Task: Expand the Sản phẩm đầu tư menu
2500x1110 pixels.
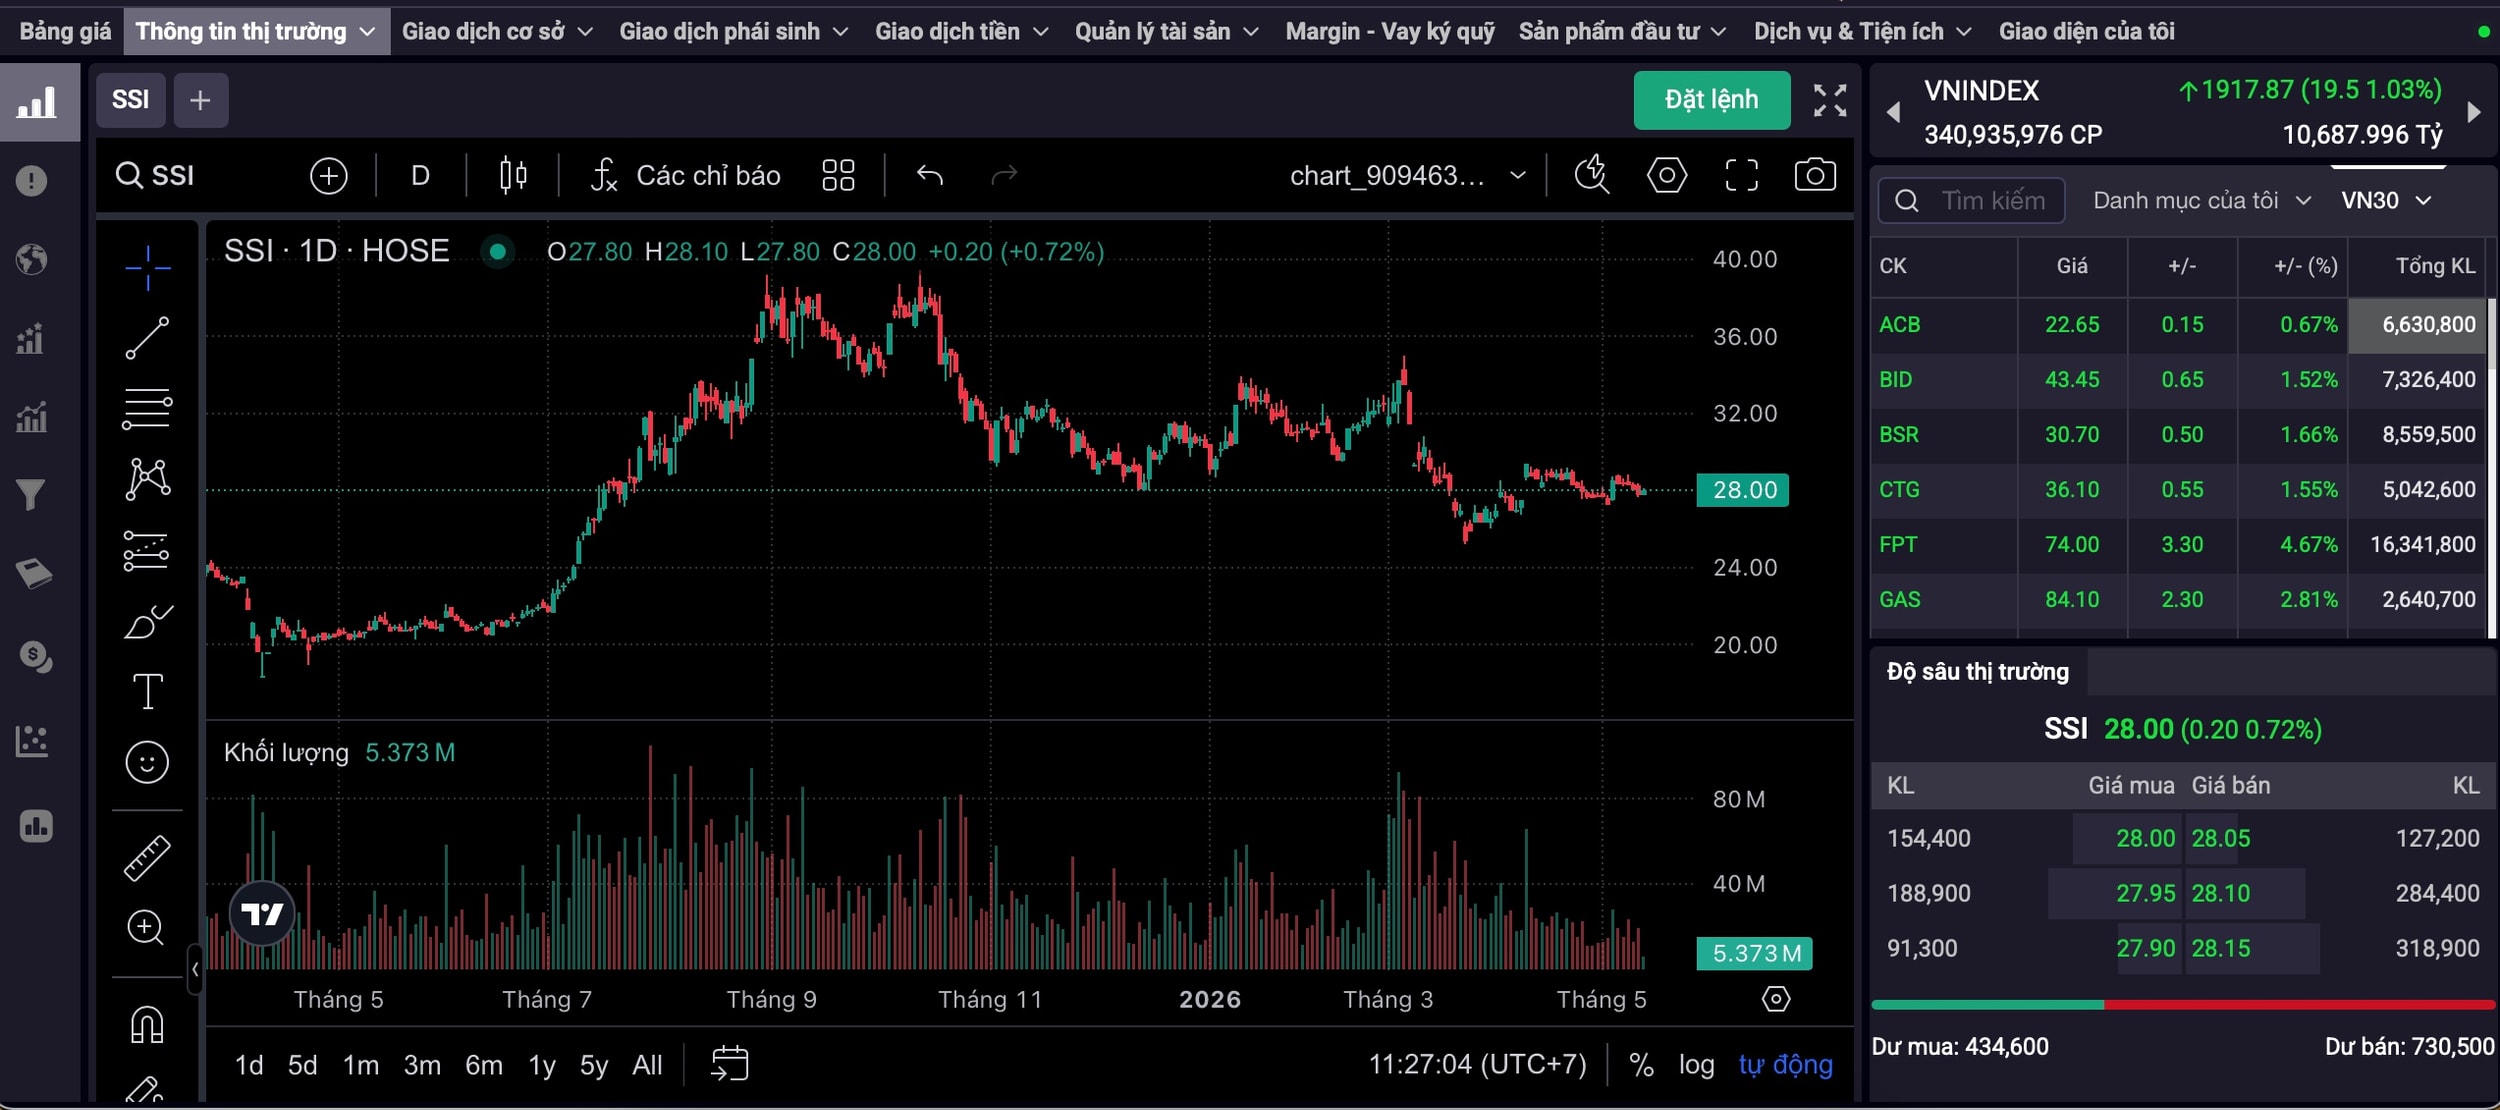Action: (1622, 32)
